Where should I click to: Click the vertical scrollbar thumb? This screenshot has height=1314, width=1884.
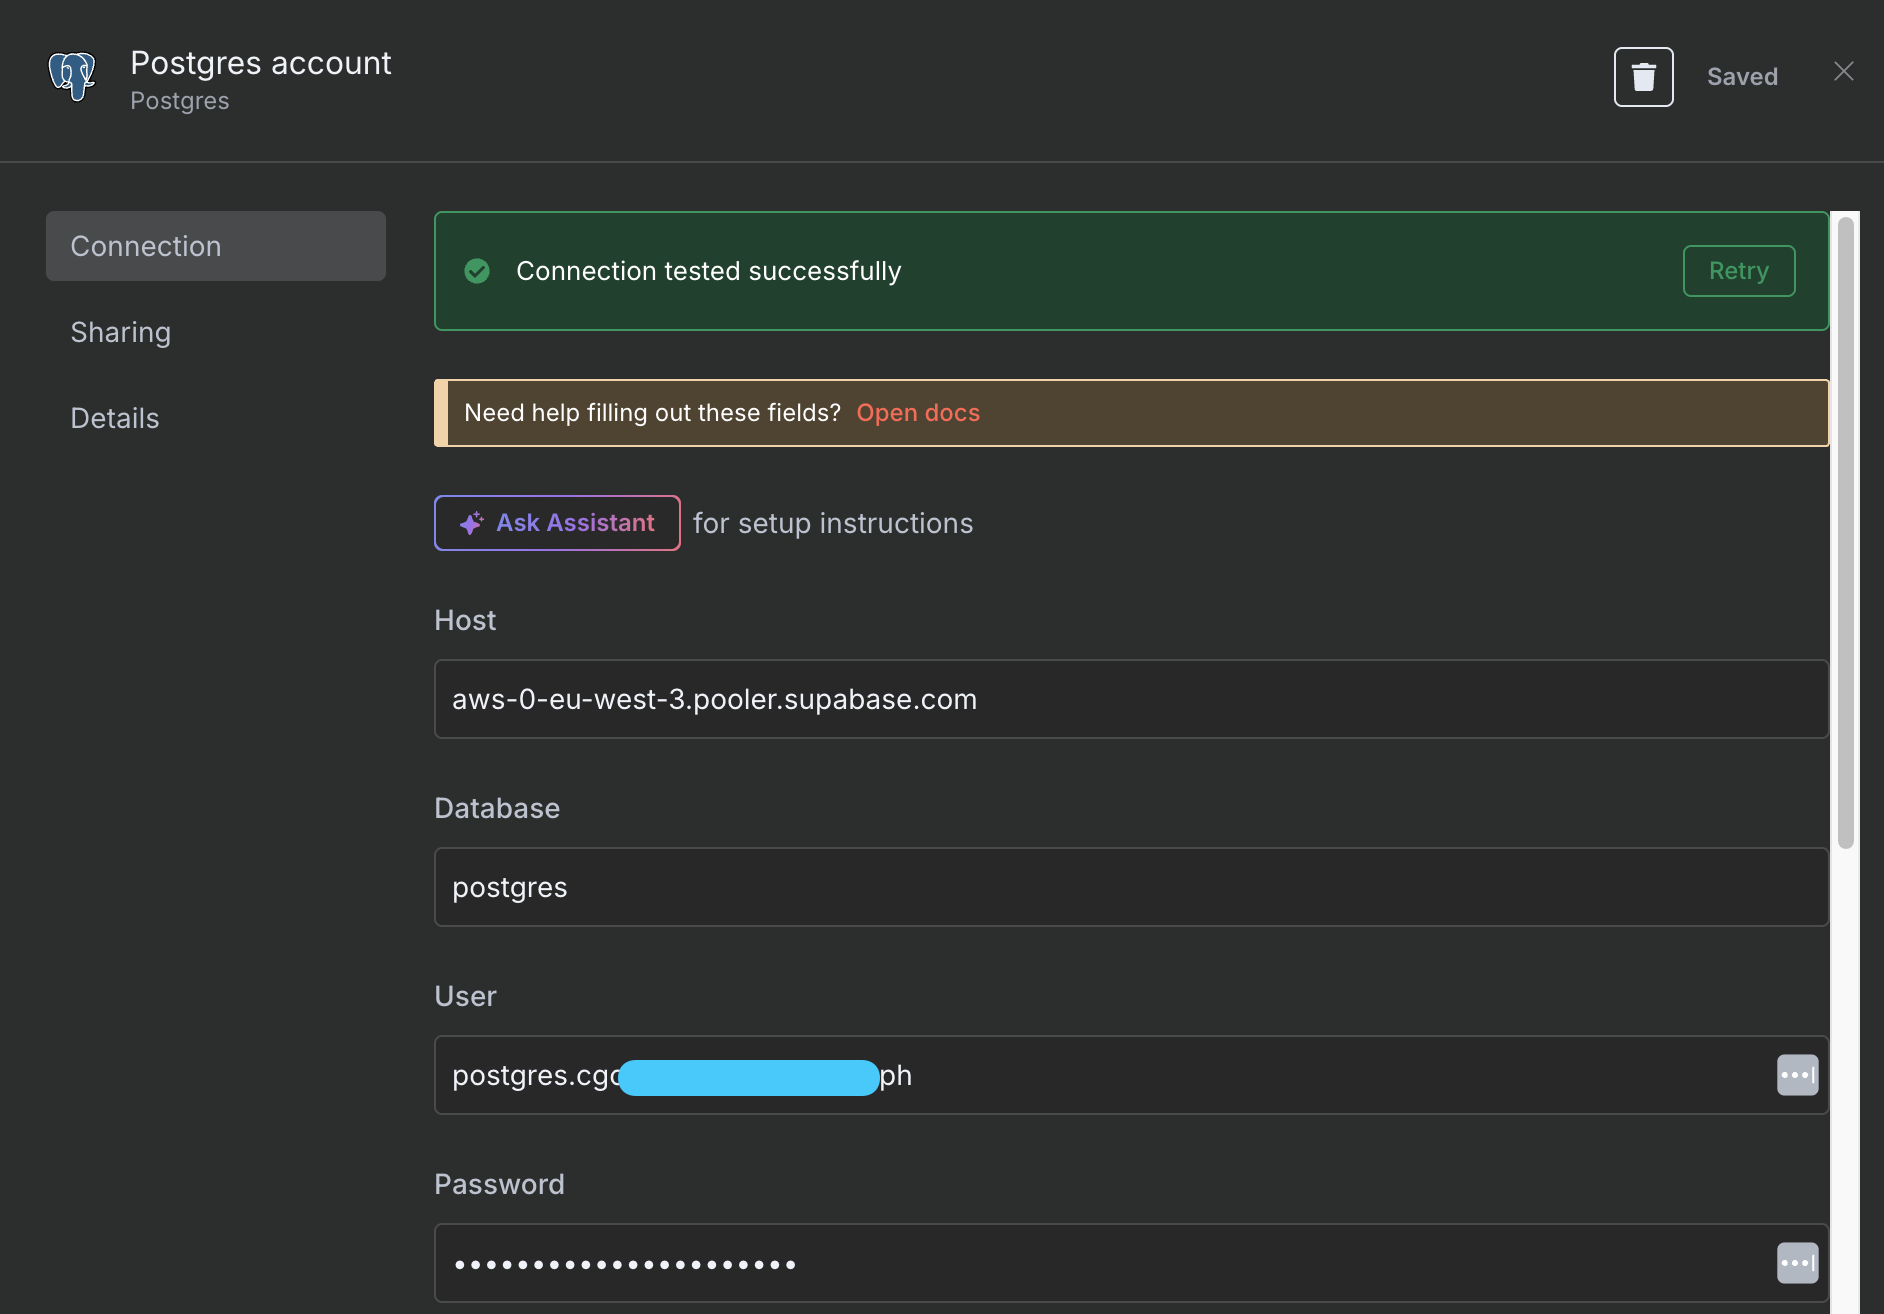(x=1846, y=533)
